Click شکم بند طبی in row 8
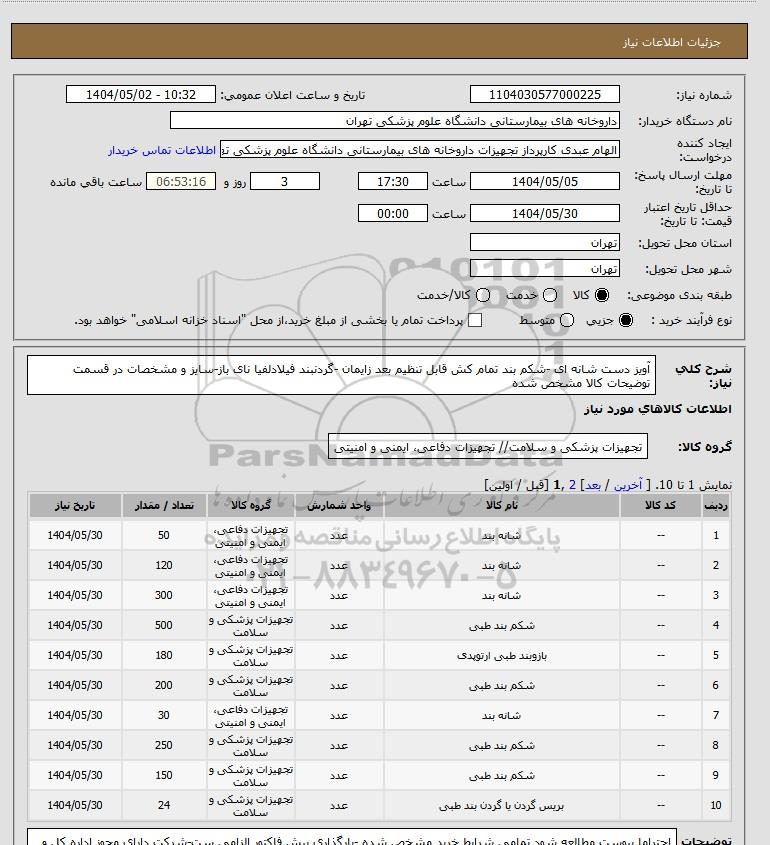 point(502,746)
